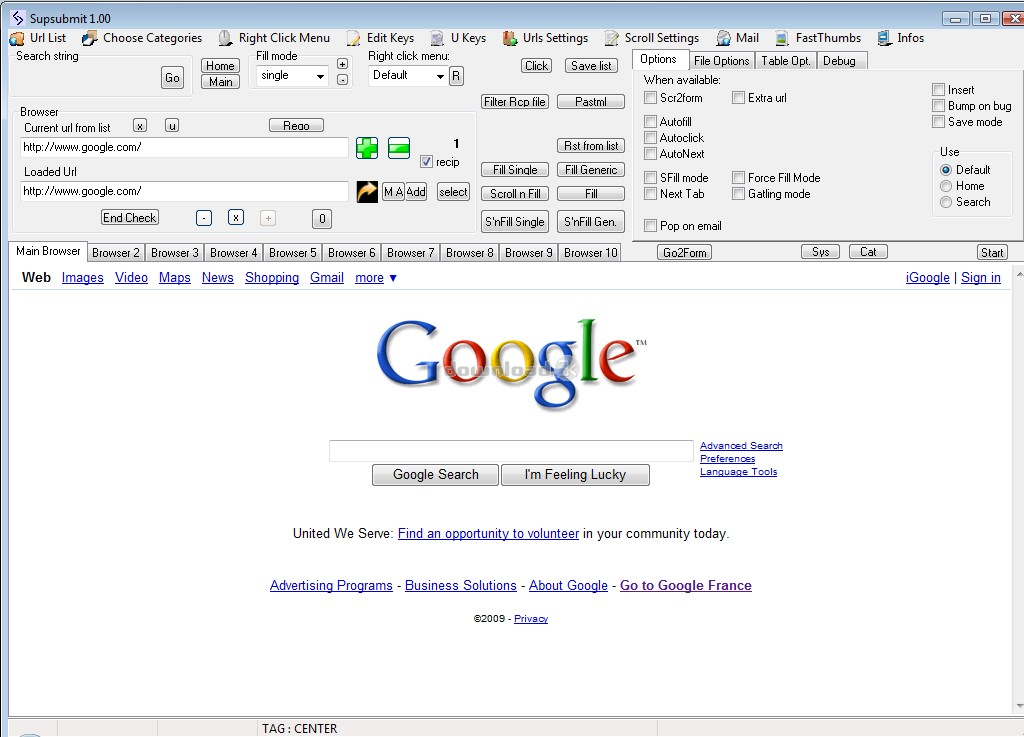Open the Right Click Menu mouse icon
The image size is (1024, 737).
point(225,38)
